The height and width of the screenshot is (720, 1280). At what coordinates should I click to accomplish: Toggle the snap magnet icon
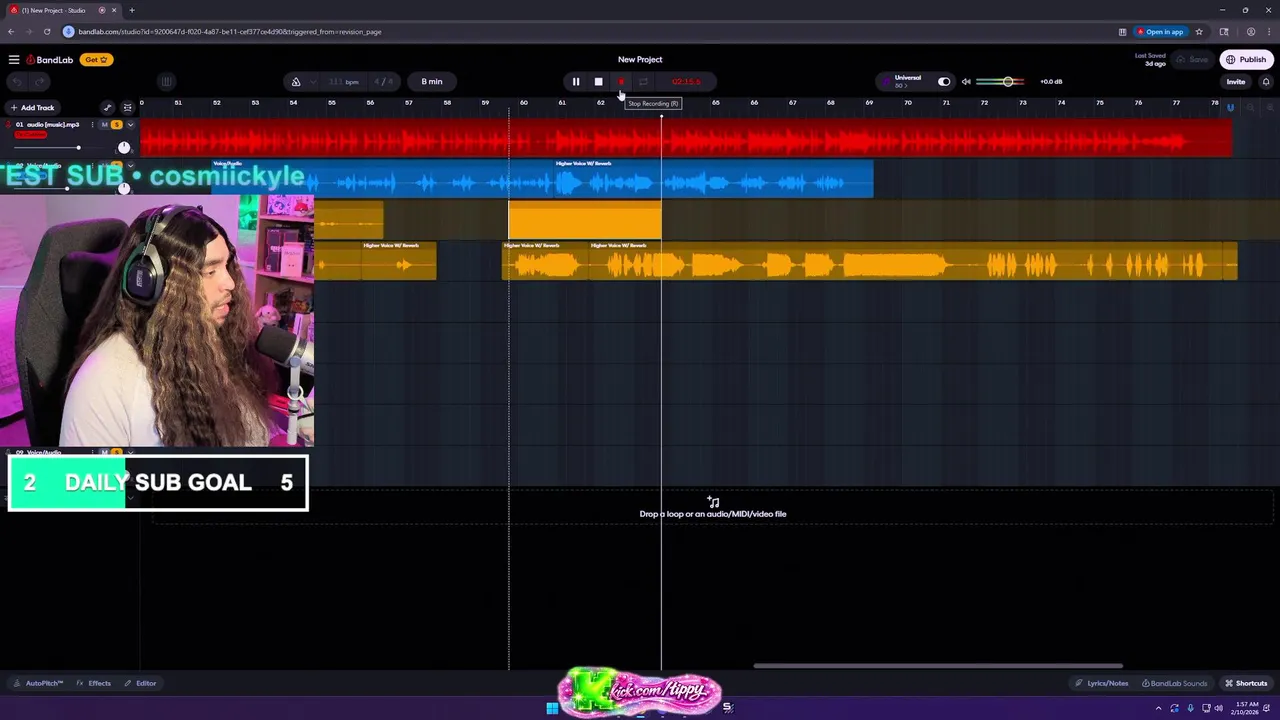1230,108
